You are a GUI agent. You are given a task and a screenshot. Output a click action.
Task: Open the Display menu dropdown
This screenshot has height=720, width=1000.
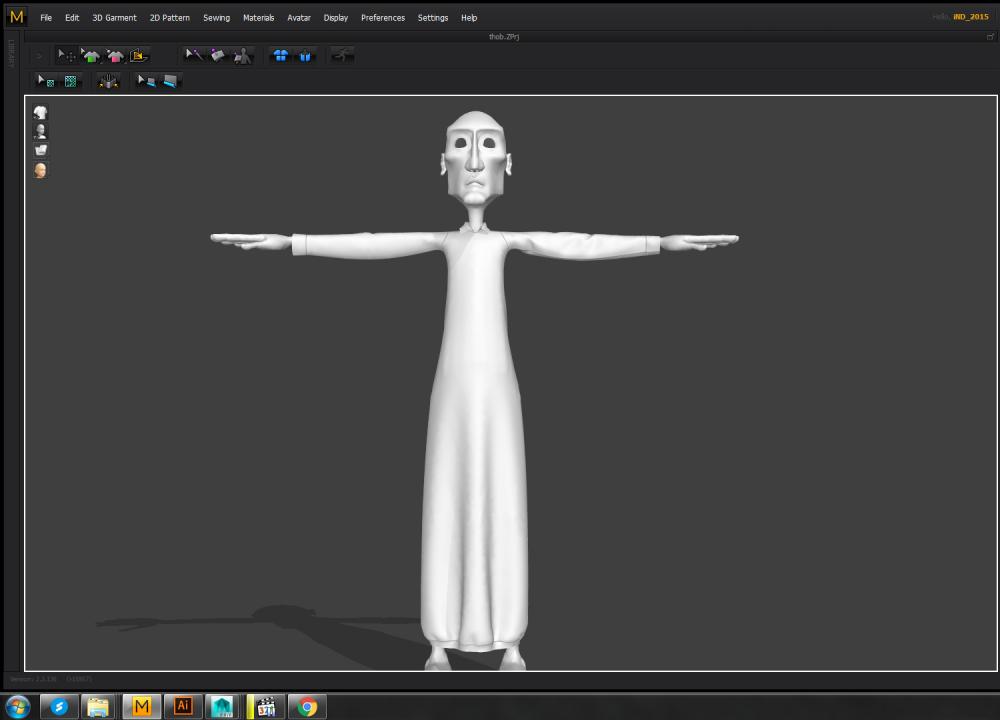[x=335, y=18]
